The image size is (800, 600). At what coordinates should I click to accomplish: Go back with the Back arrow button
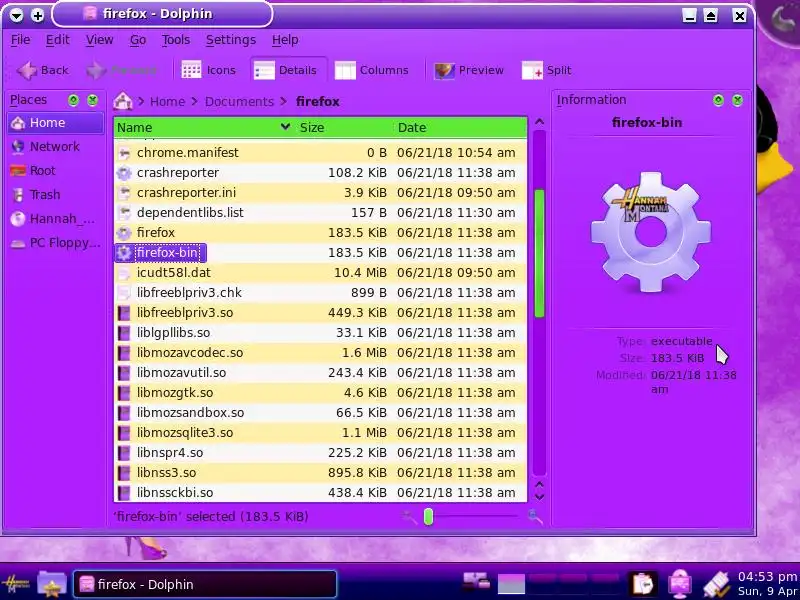click(43, 70)
